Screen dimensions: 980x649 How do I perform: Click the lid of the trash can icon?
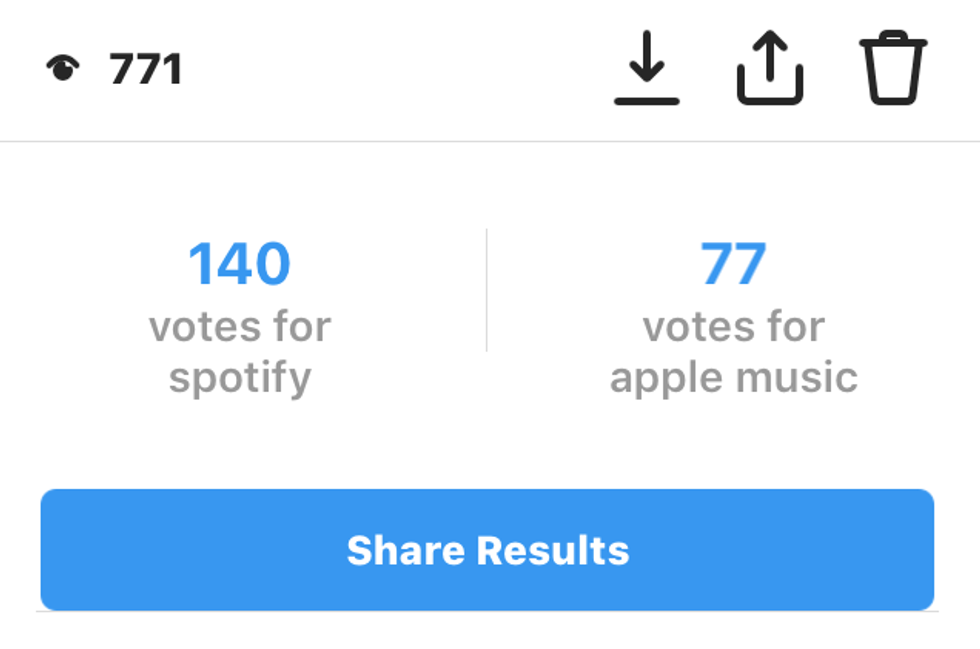[893, 41]
